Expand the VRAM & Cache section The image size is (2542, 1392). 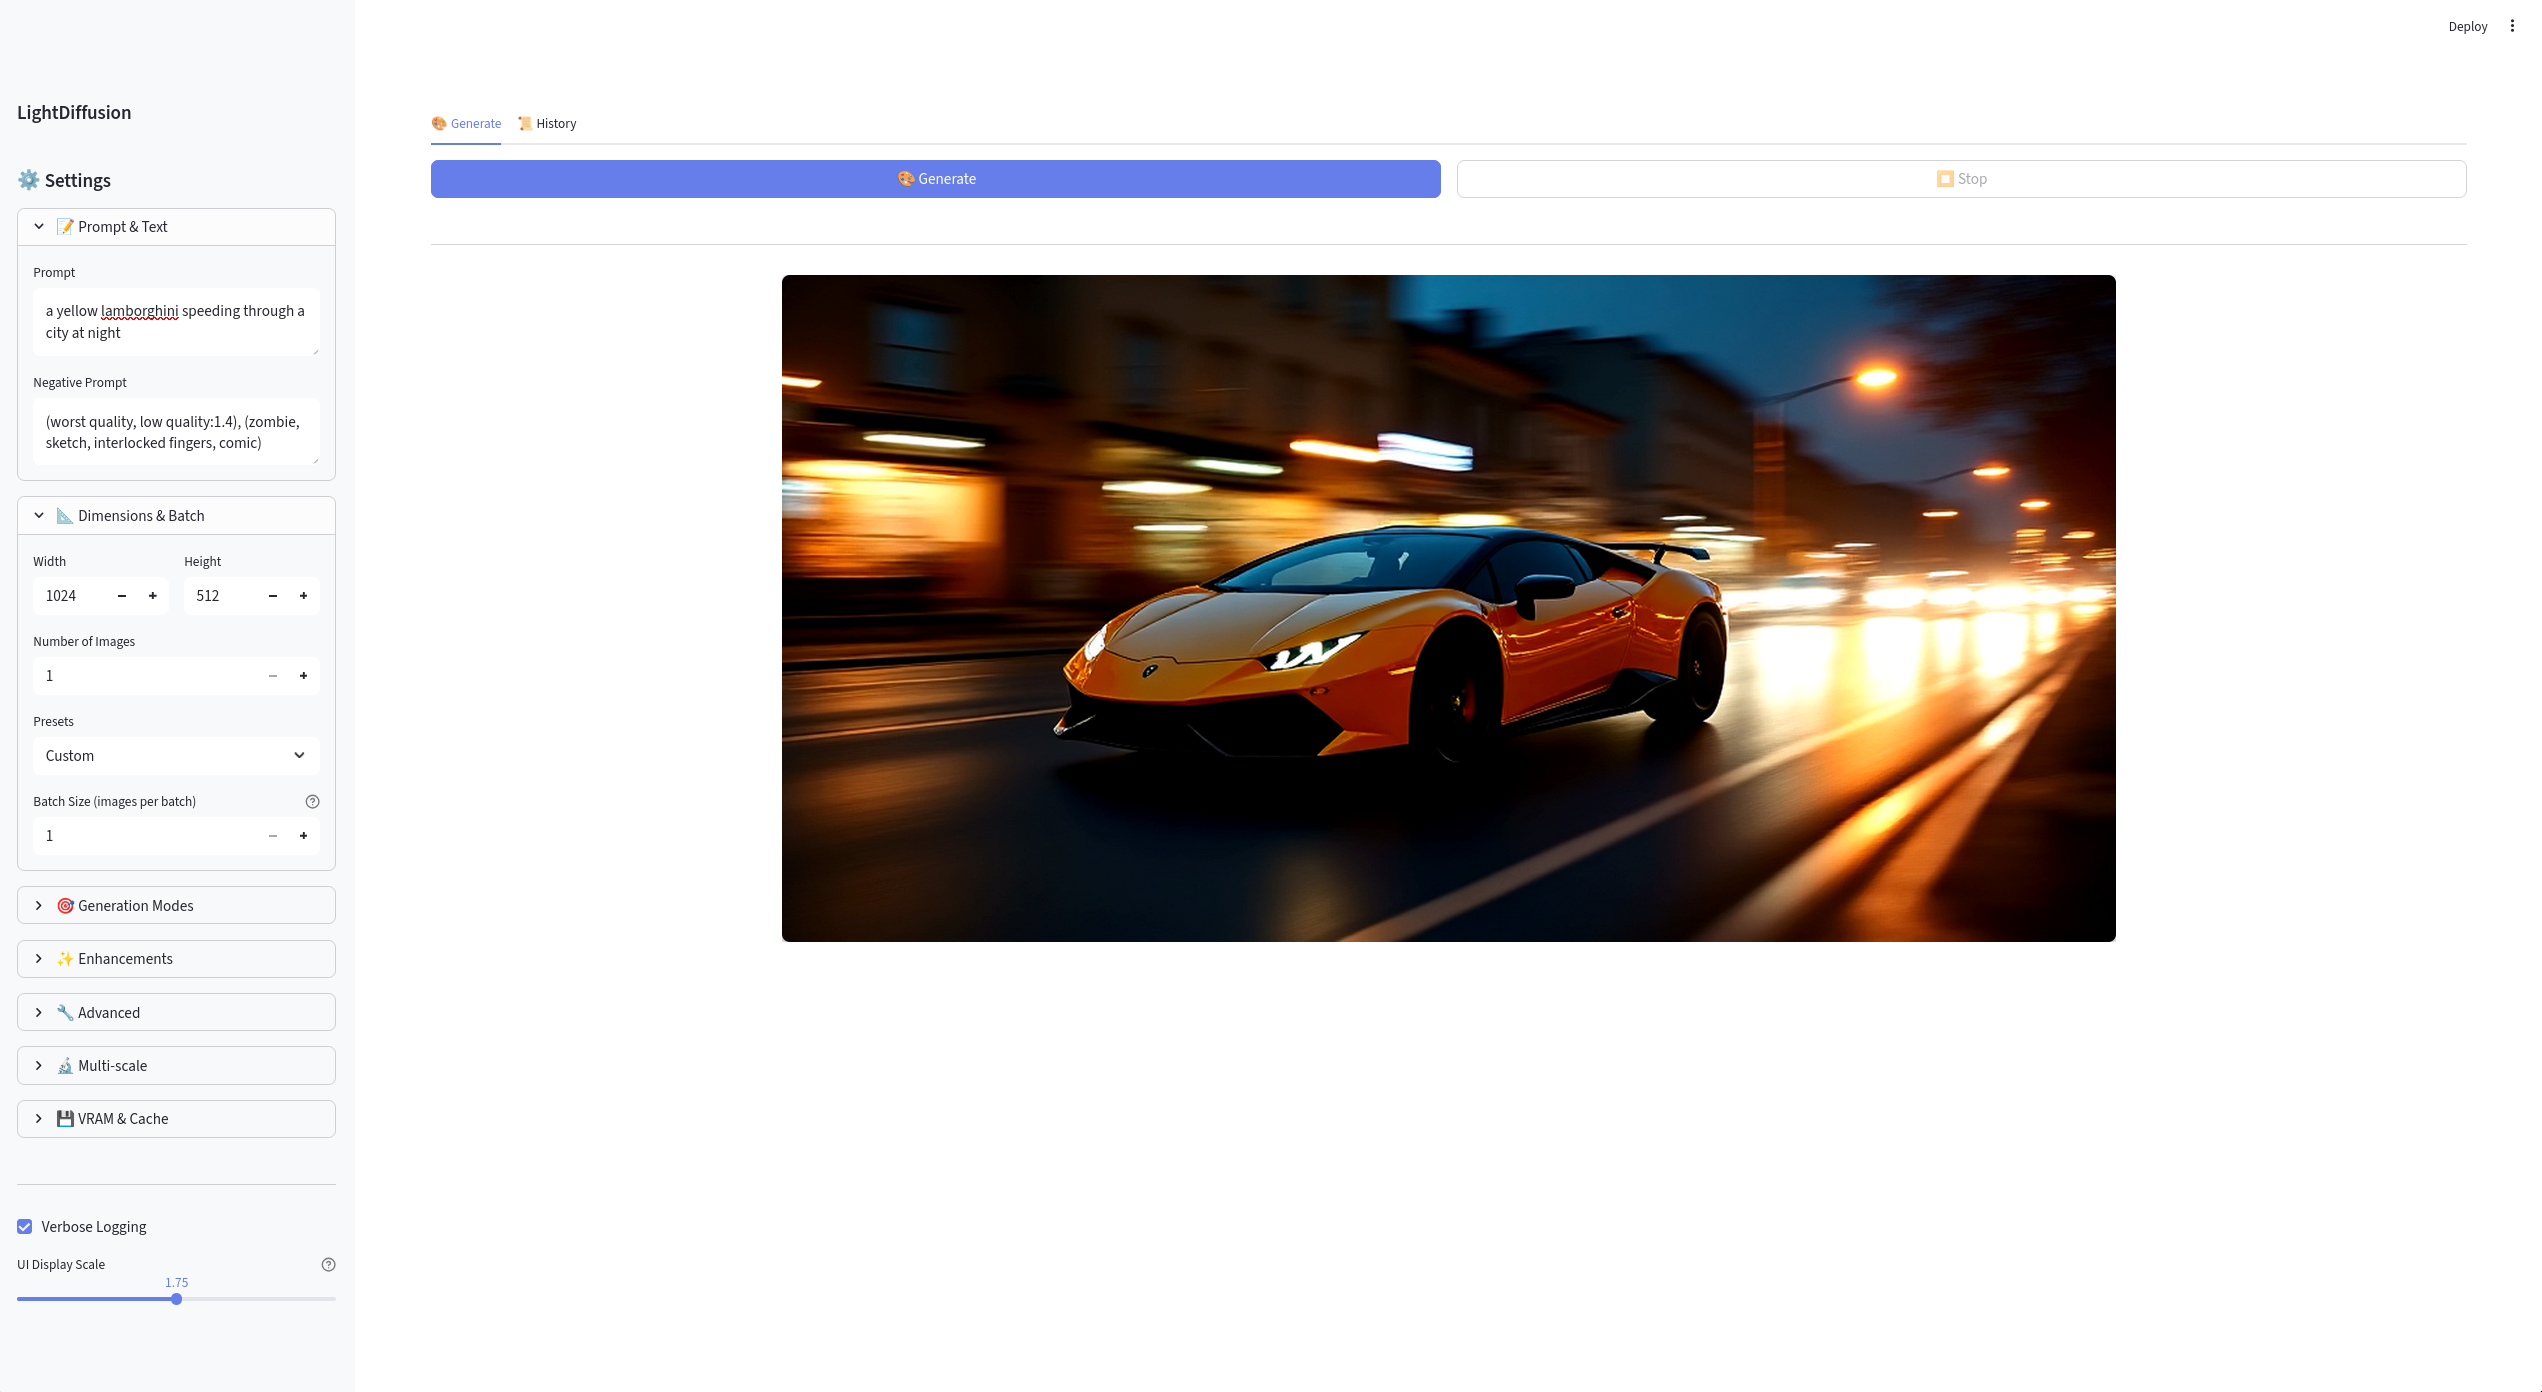pyautogui.click(x=176, y=1119)
